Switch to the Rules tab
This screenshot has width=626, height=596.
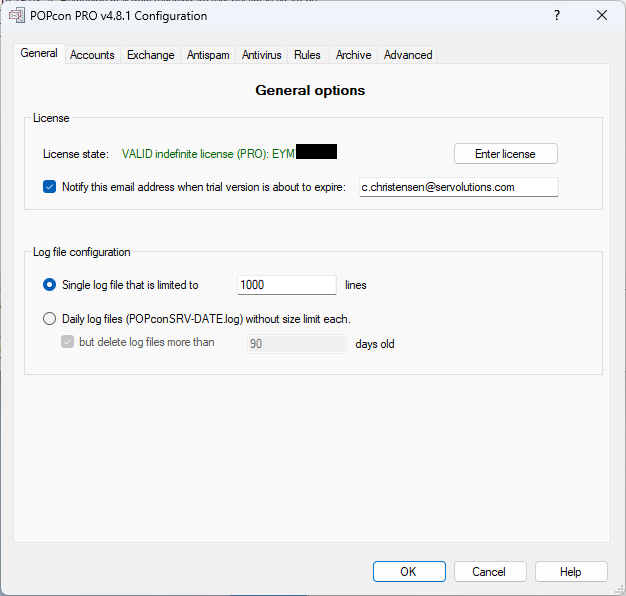(307, 55)
